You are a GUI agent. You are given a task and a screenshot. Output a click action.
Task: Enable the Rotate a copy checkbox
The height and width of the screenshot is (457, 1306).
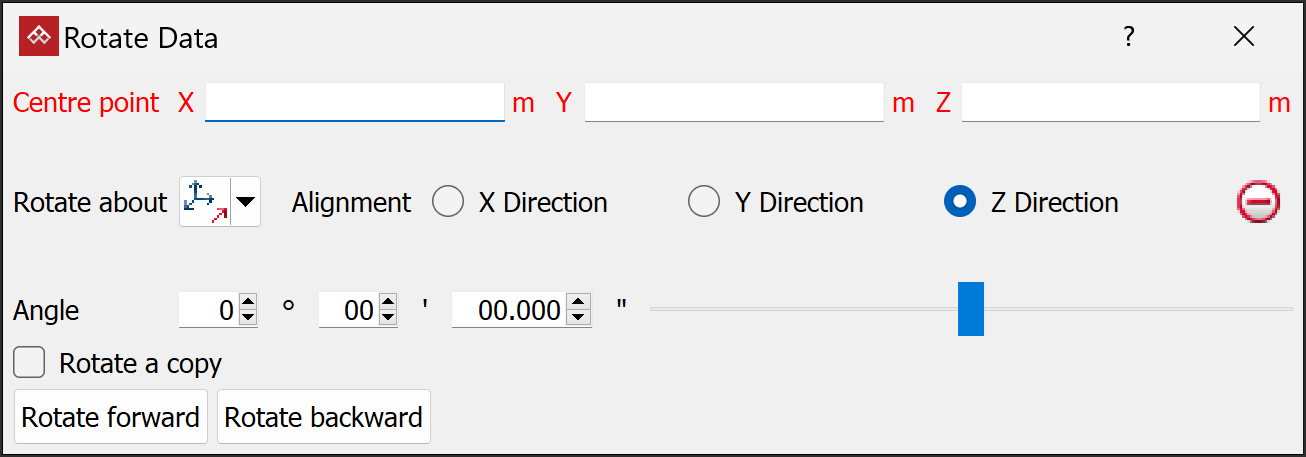[x=29, y=363]
